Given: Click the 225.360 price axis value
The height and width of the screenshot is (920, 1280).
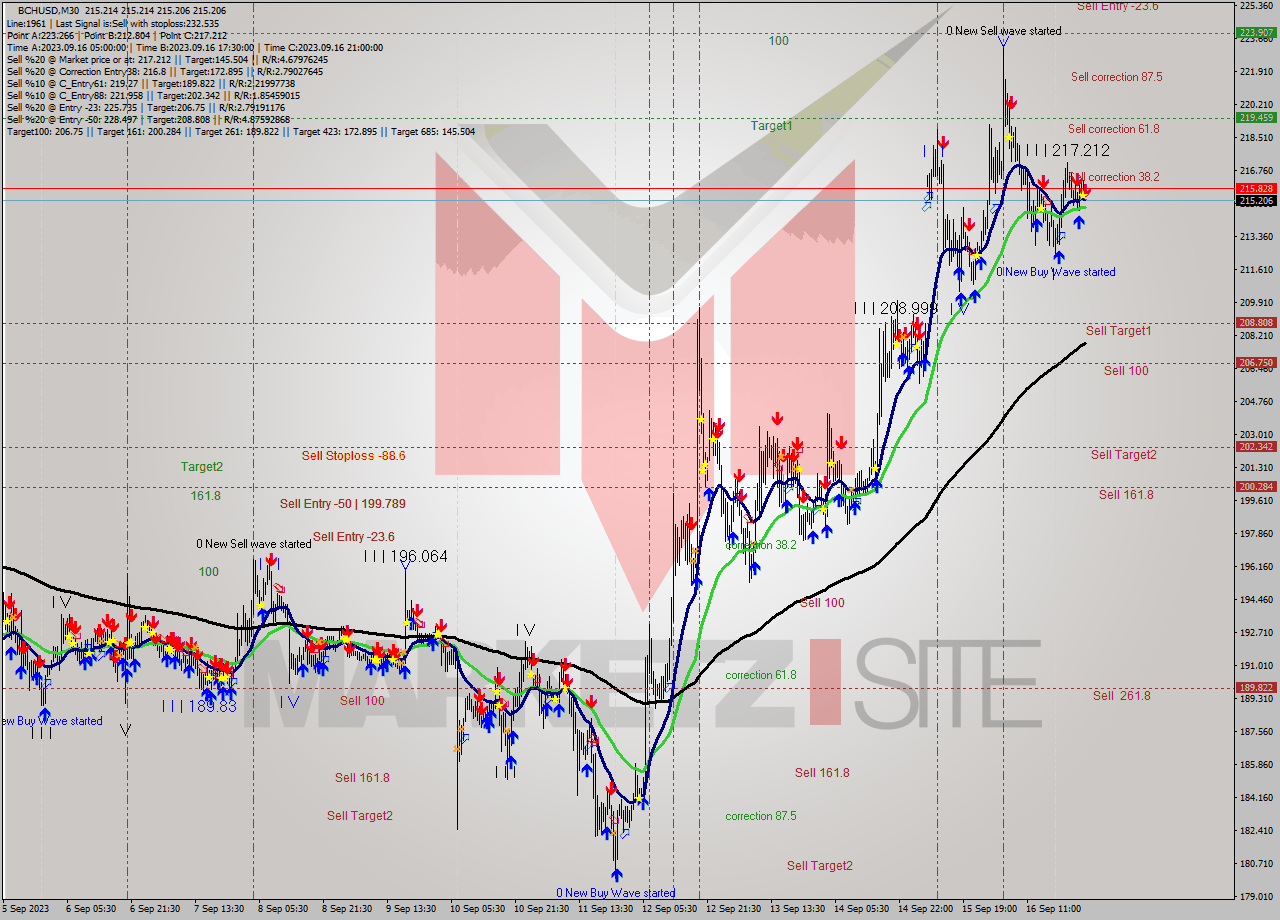Looking at the screenshot, I should click(1255, 6).
